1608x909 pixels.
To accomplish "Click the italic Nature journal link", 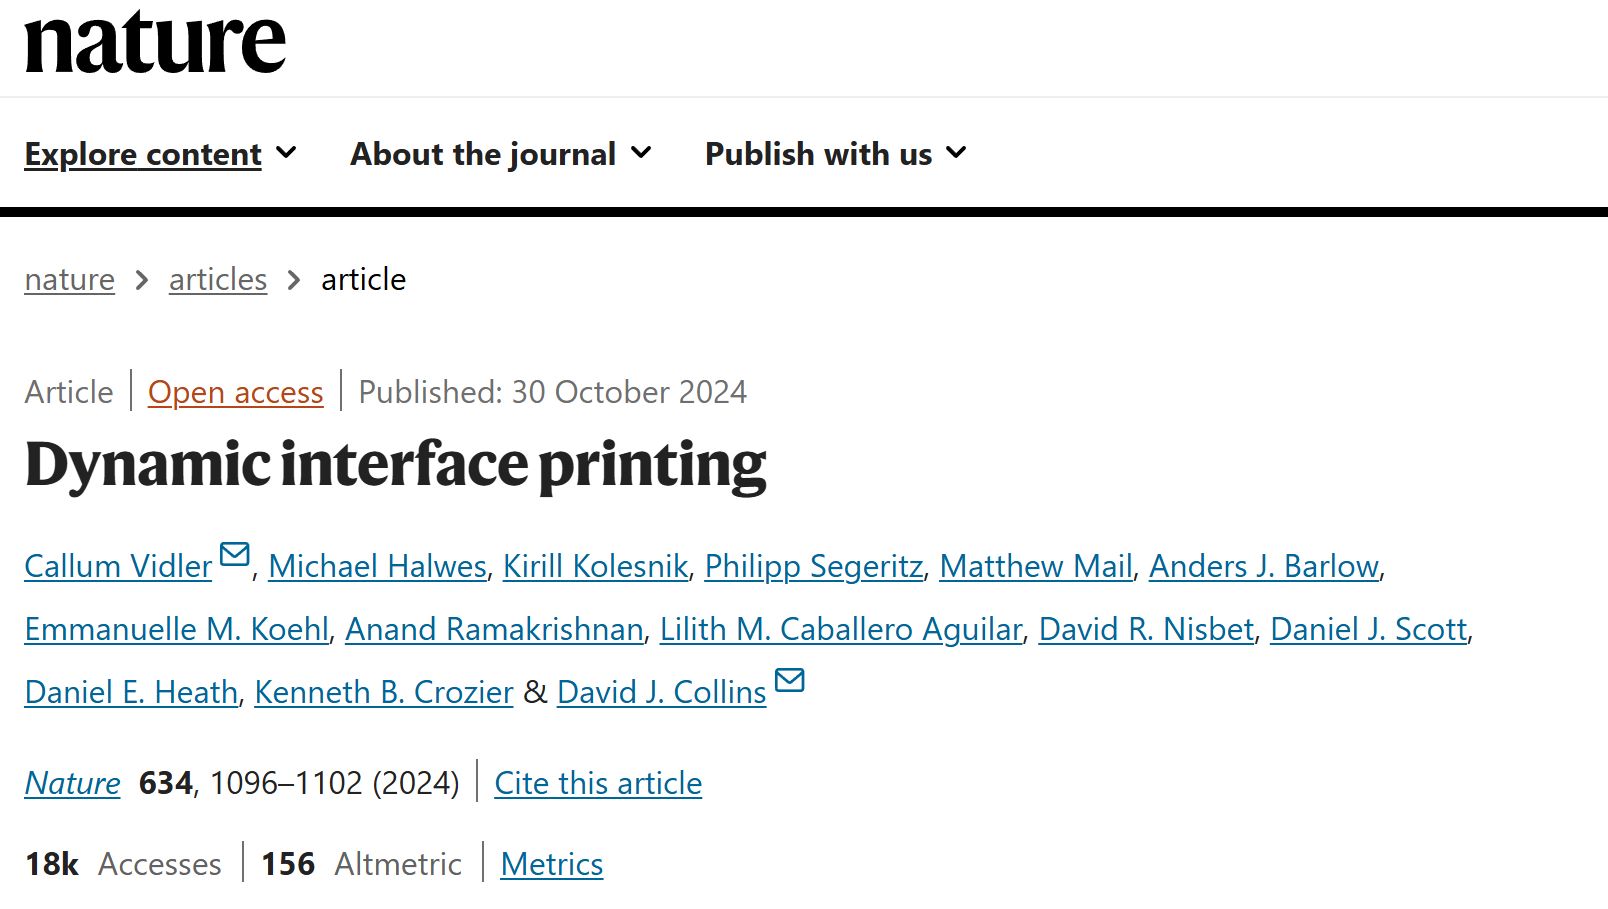I will 73,783.
